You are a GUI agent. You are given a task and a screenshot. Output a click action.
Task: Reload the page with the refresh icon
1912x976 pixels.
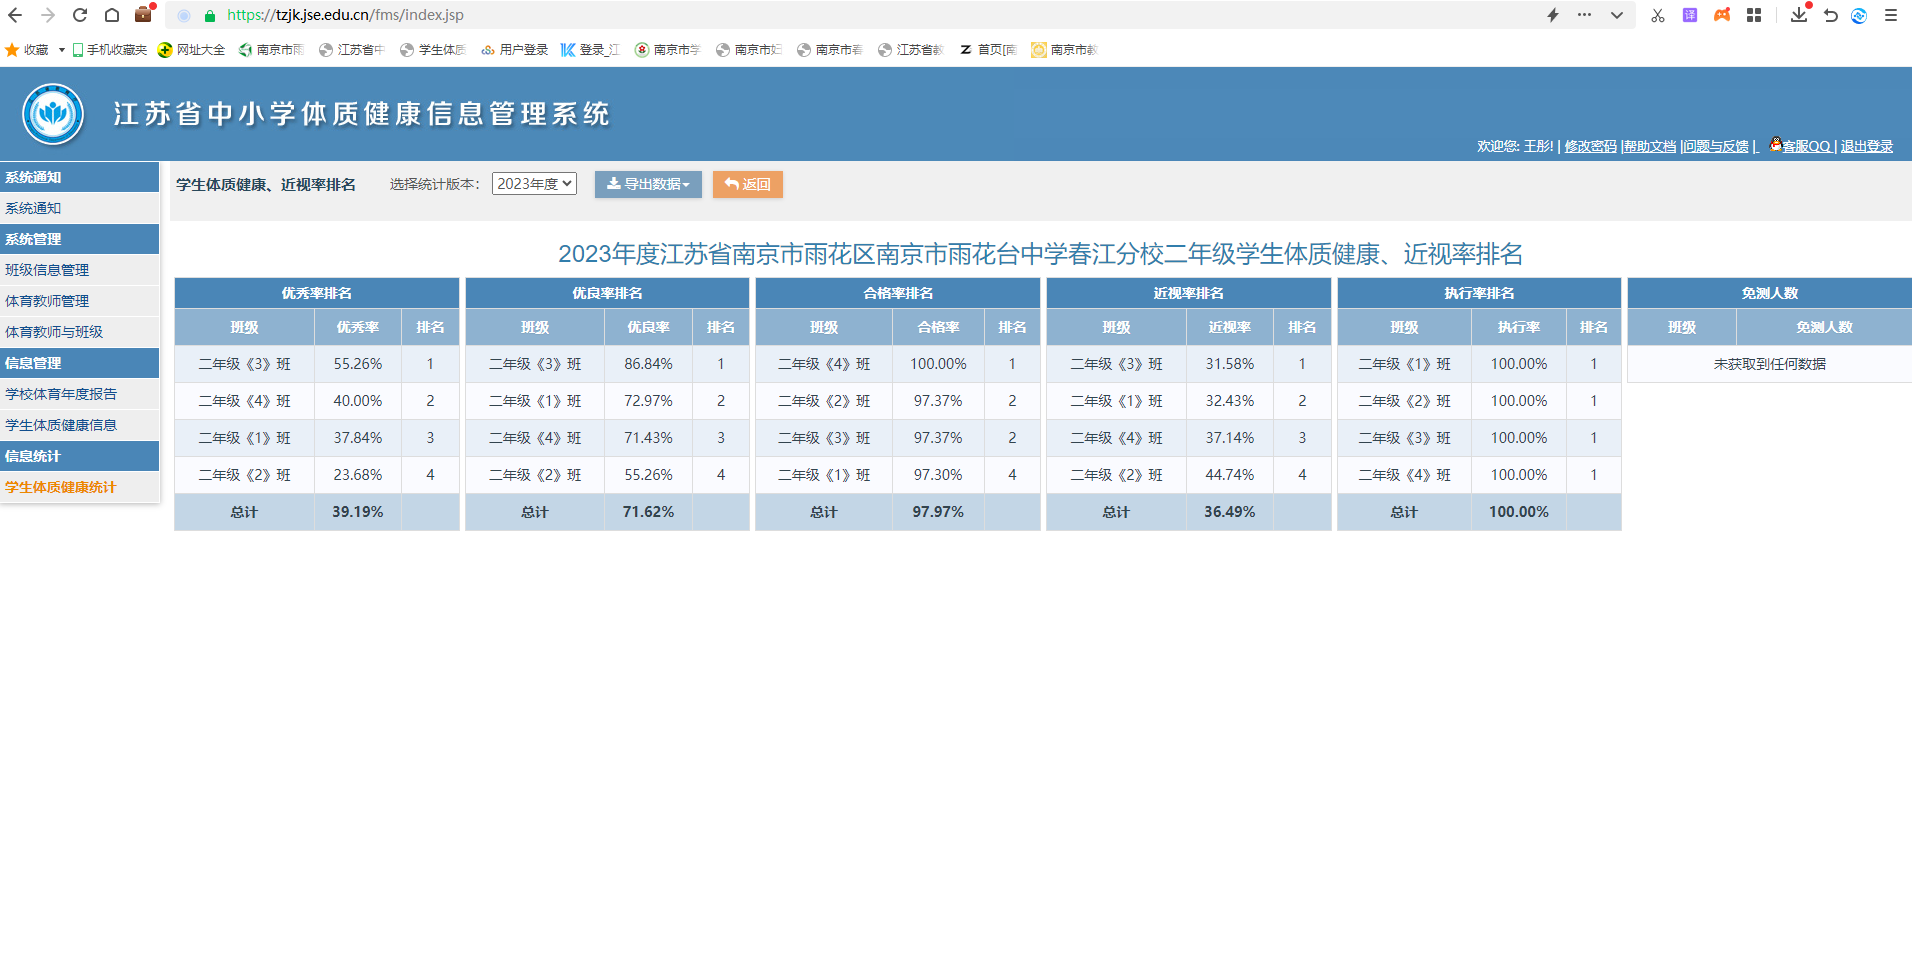click(80, 15)
